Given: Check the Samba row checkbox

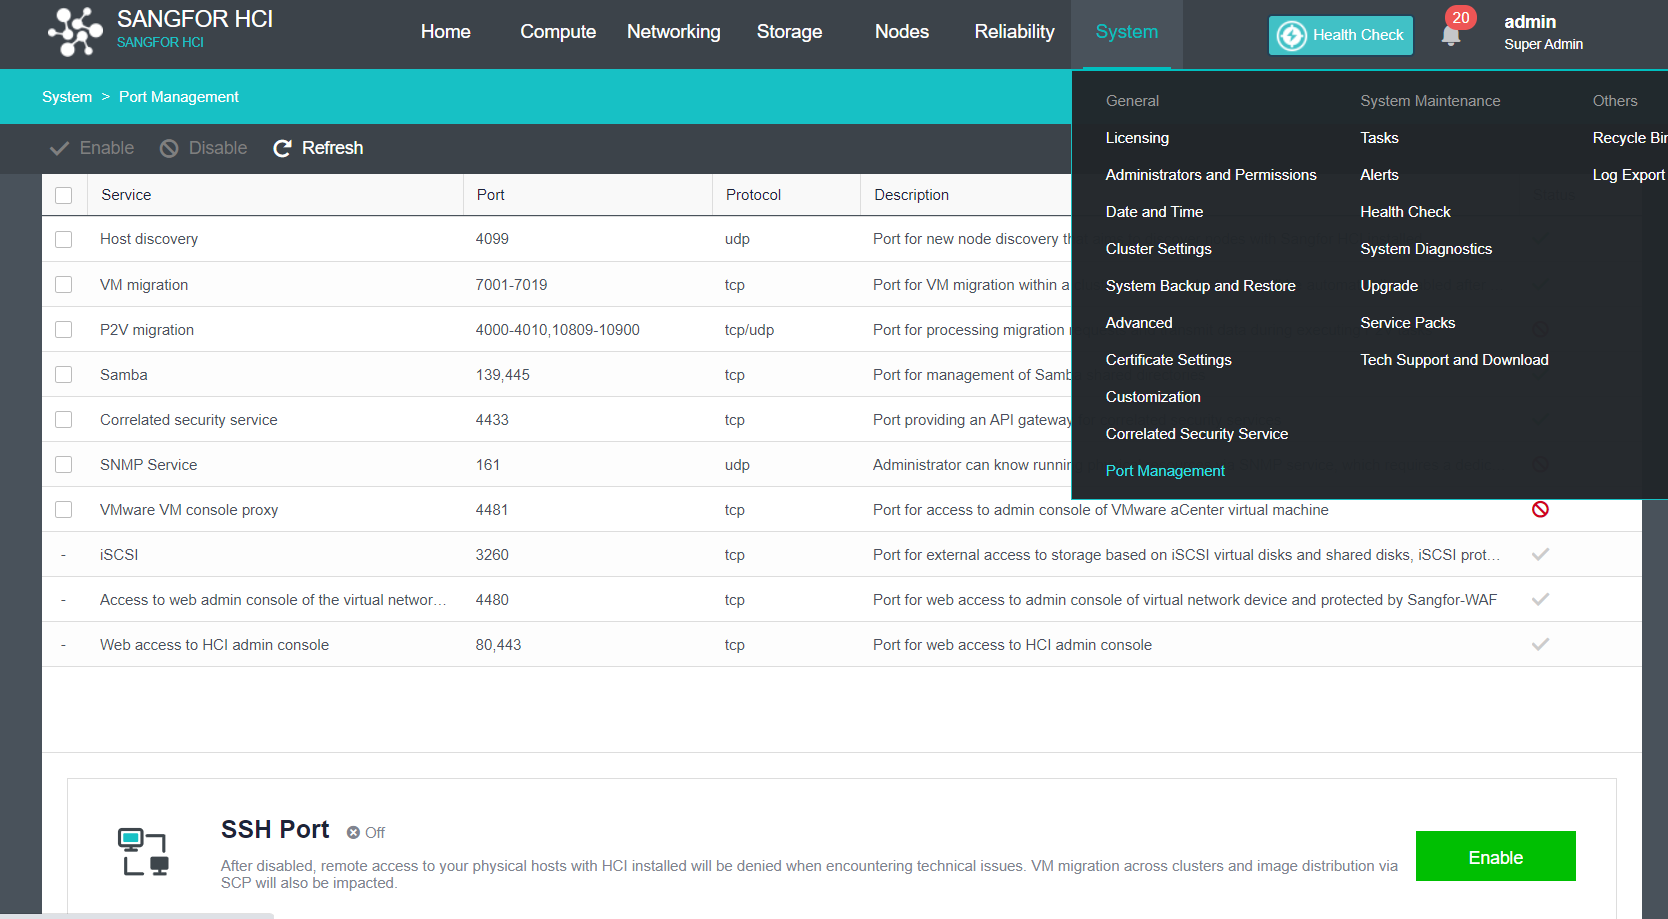Looking at the screenshot, I should [64, 375].
